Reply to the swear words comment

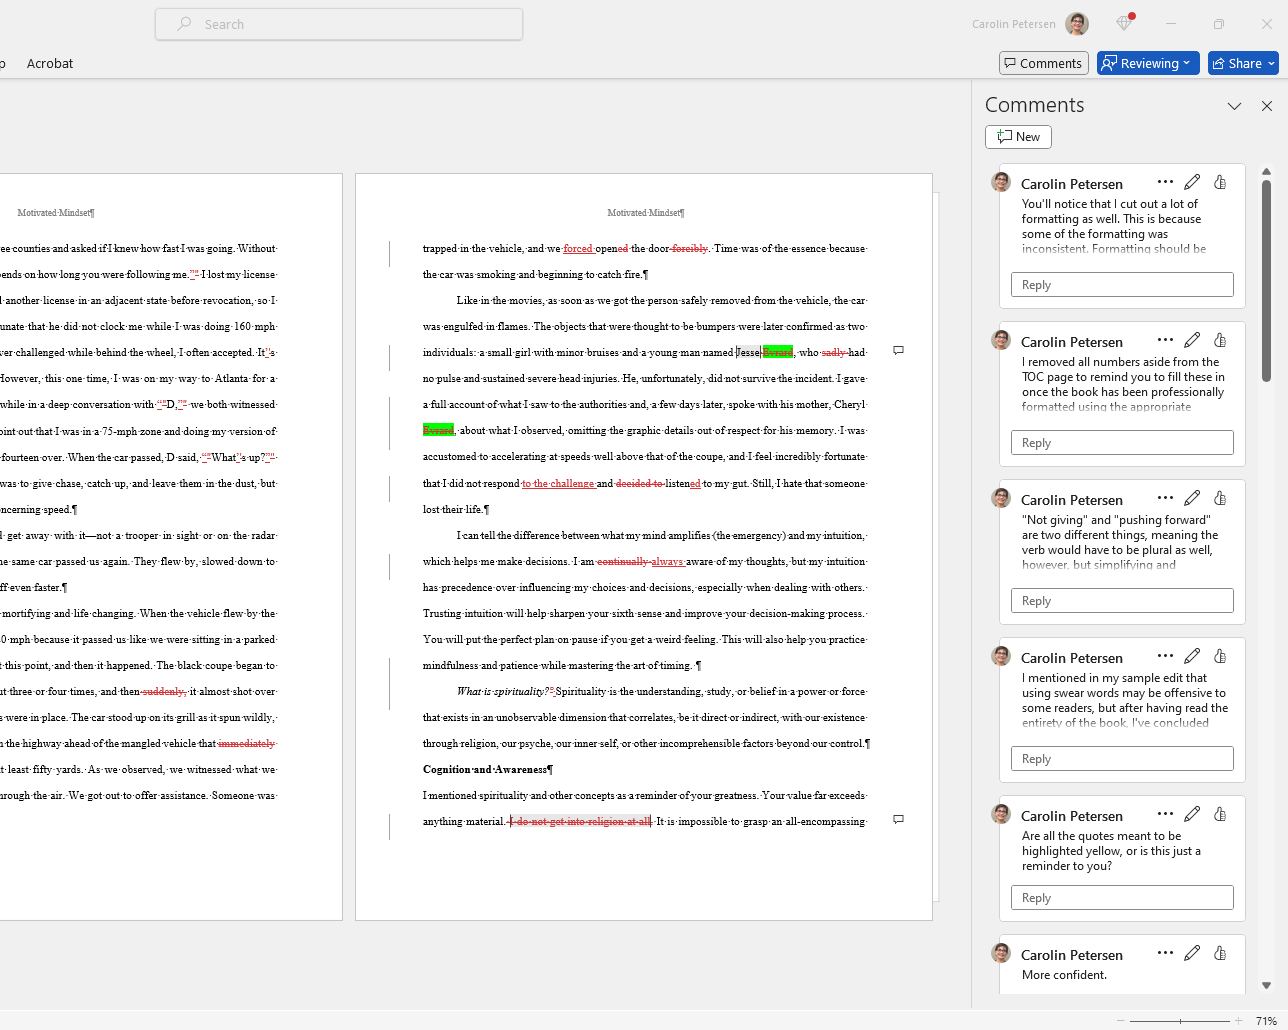[1121, 759]
